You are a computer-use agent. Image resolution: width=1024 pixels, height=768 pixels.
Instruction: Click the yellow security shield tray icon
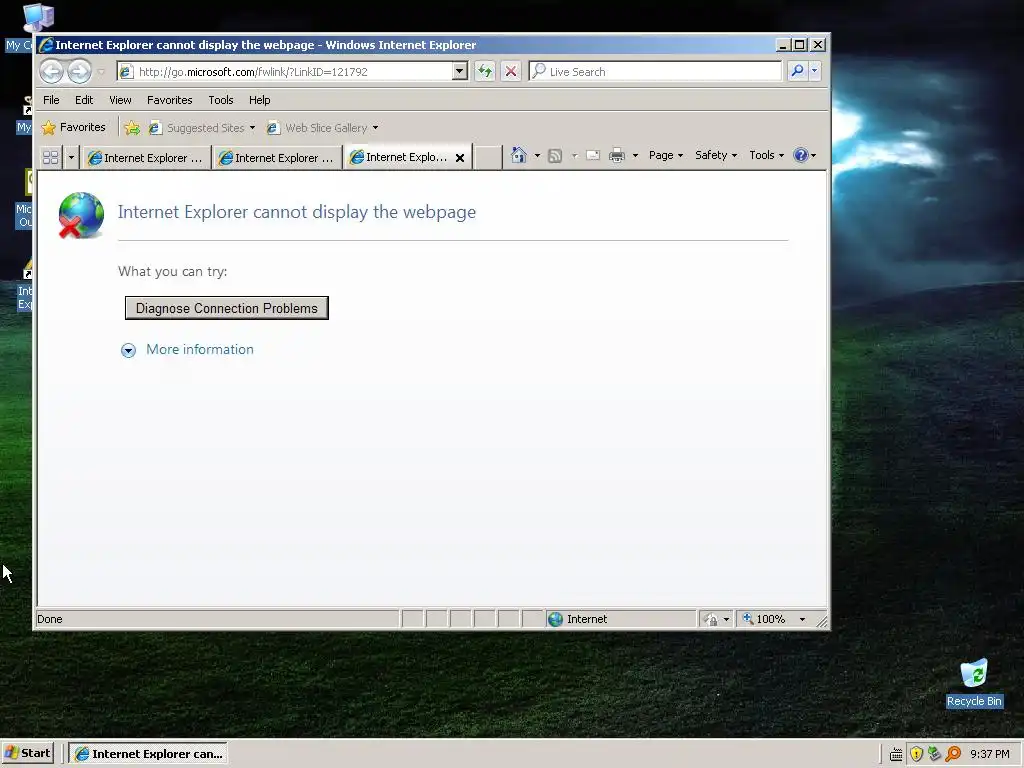point(916,754)
